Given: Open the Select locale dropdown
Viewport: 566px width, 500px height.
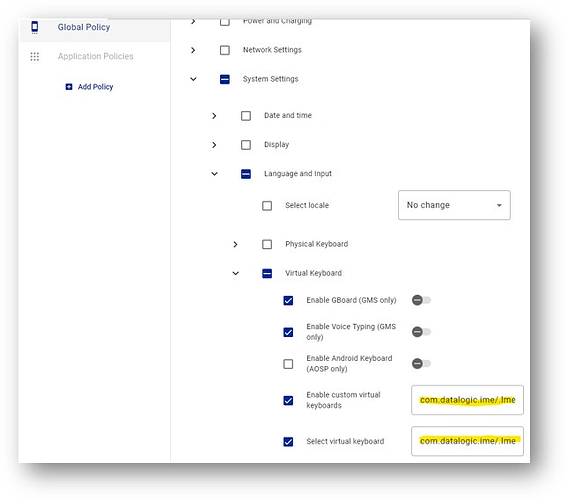Looking at the screenshot, I should tap(454, 205).
